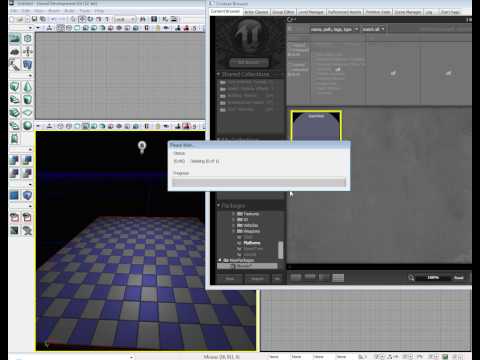Click New button under package list

point(230,279)
